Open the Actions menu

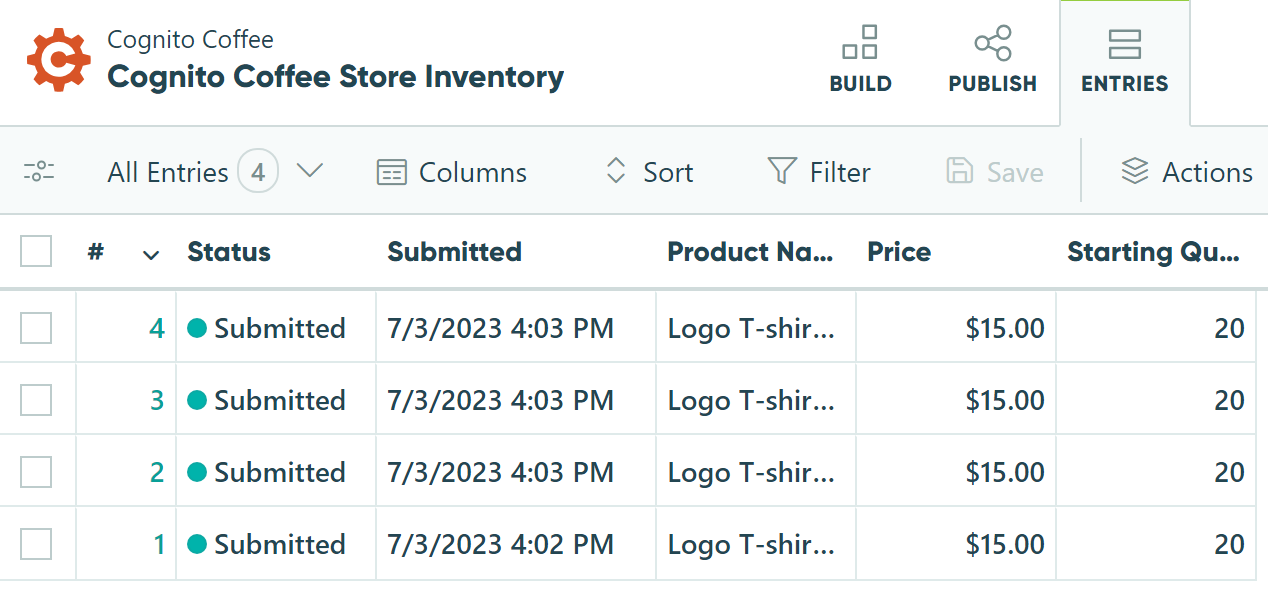1186,172
